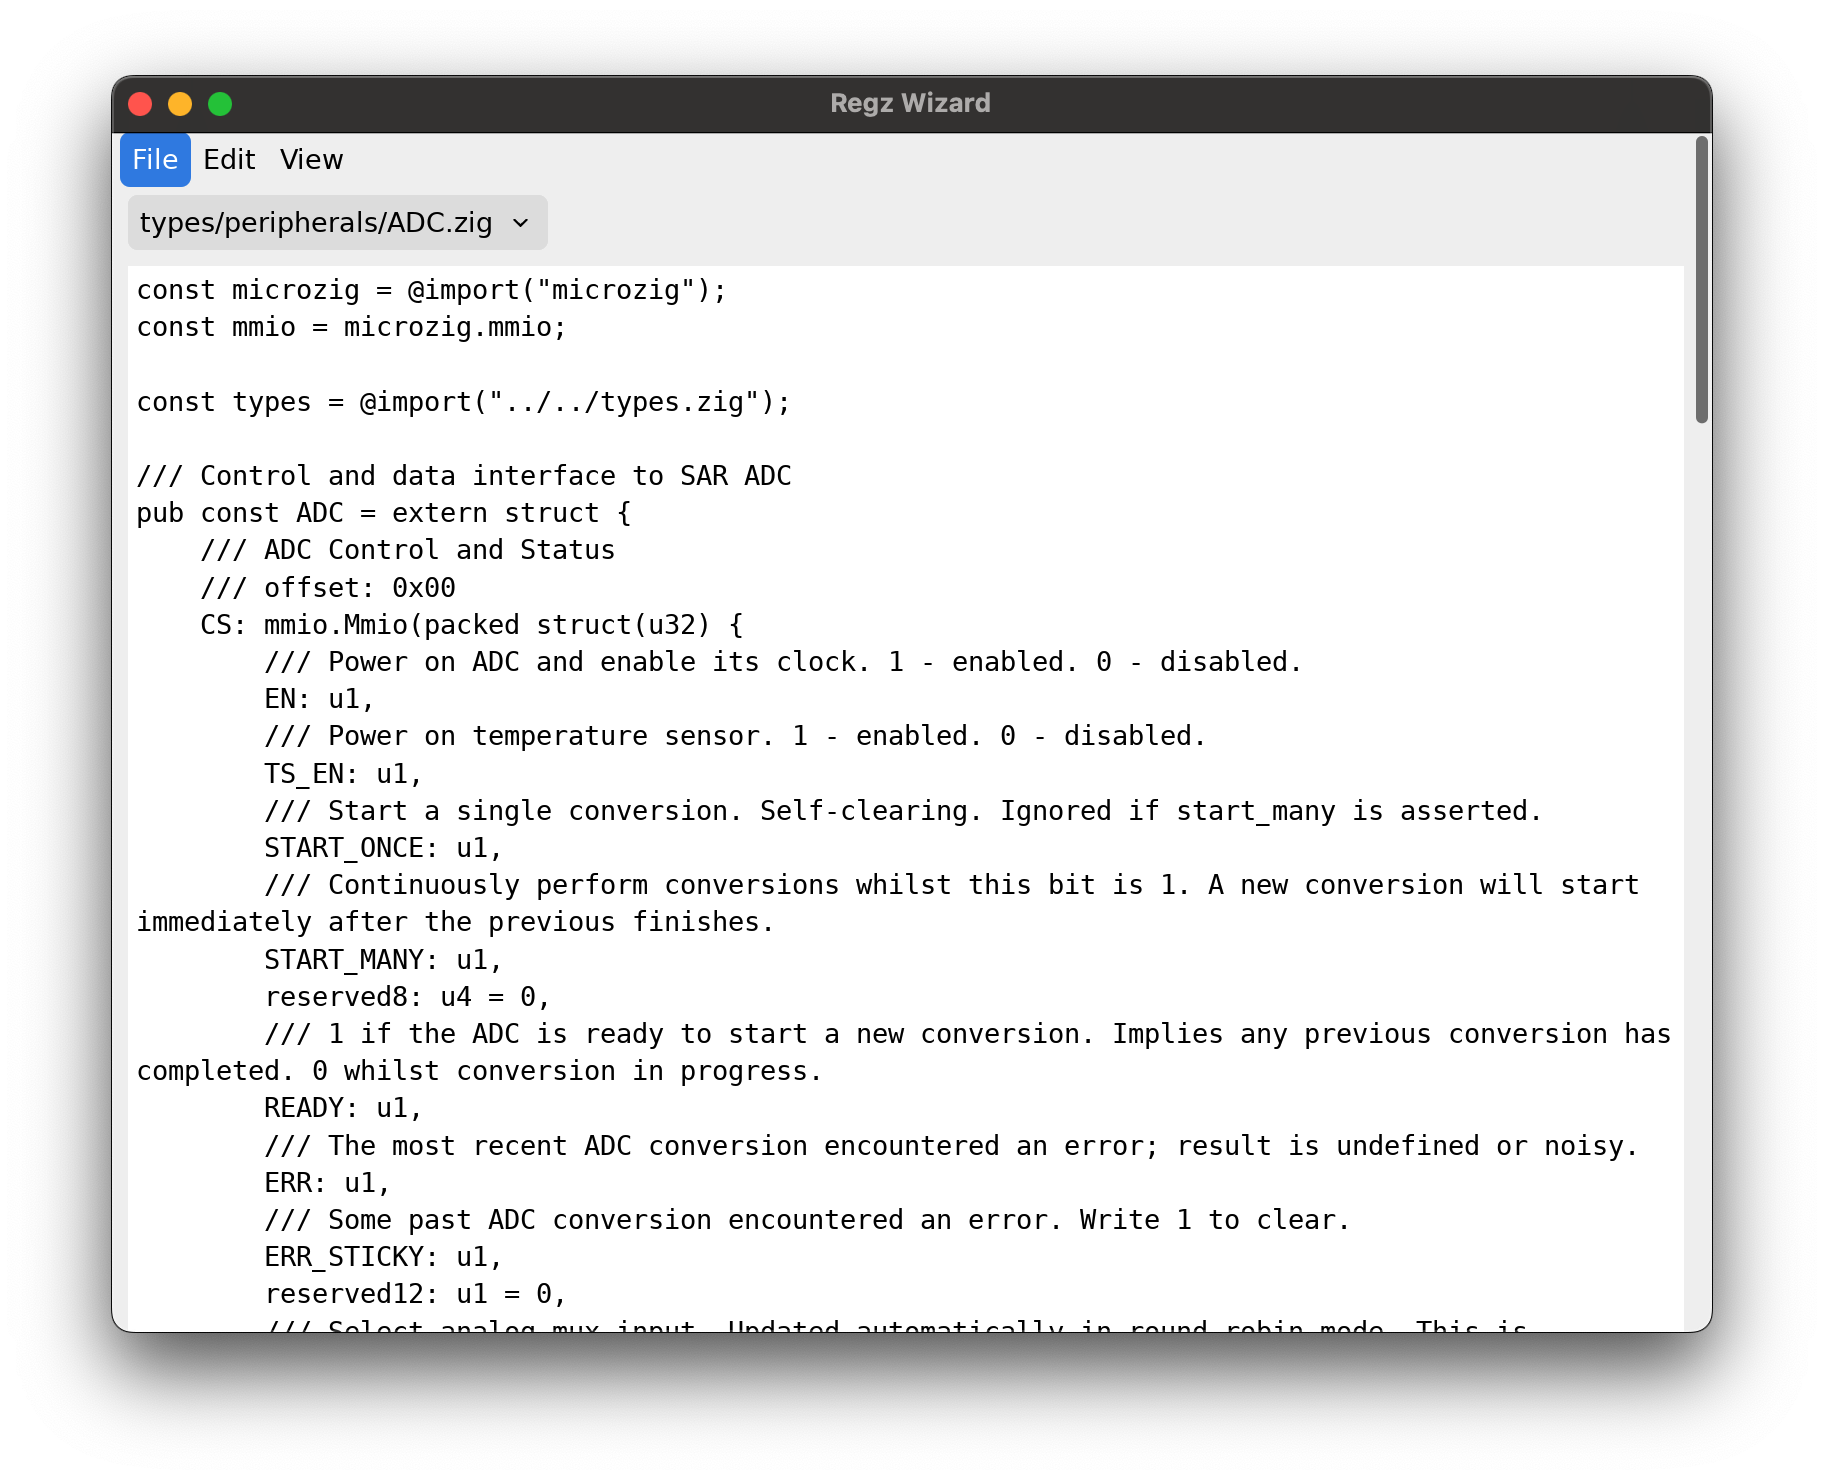Screen dimensions: 1824x1480
Task: Click the 'START_ONCE: u1,' field line
Action: click(384, 848)
